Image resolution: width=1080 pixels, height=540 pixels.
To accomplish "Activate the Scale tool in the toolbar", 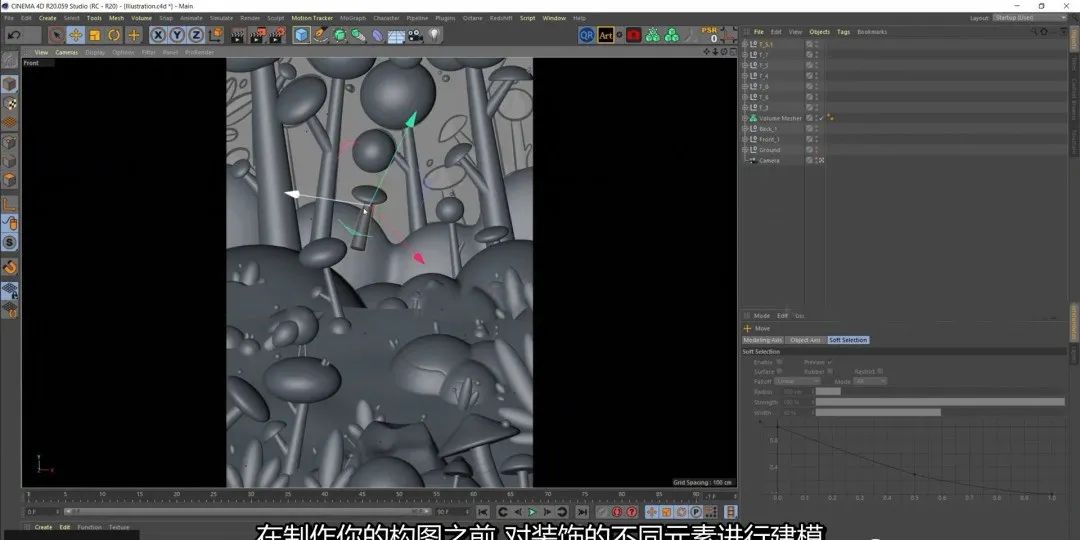I will [95, 35].
